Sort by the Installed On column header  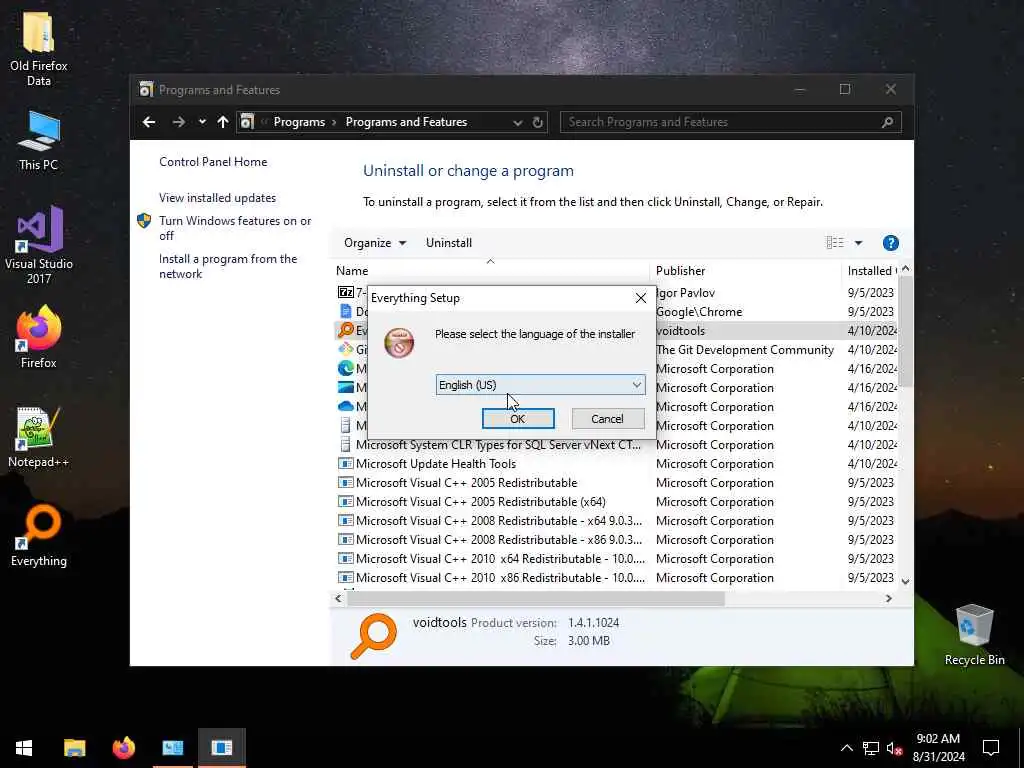point(871,270)
